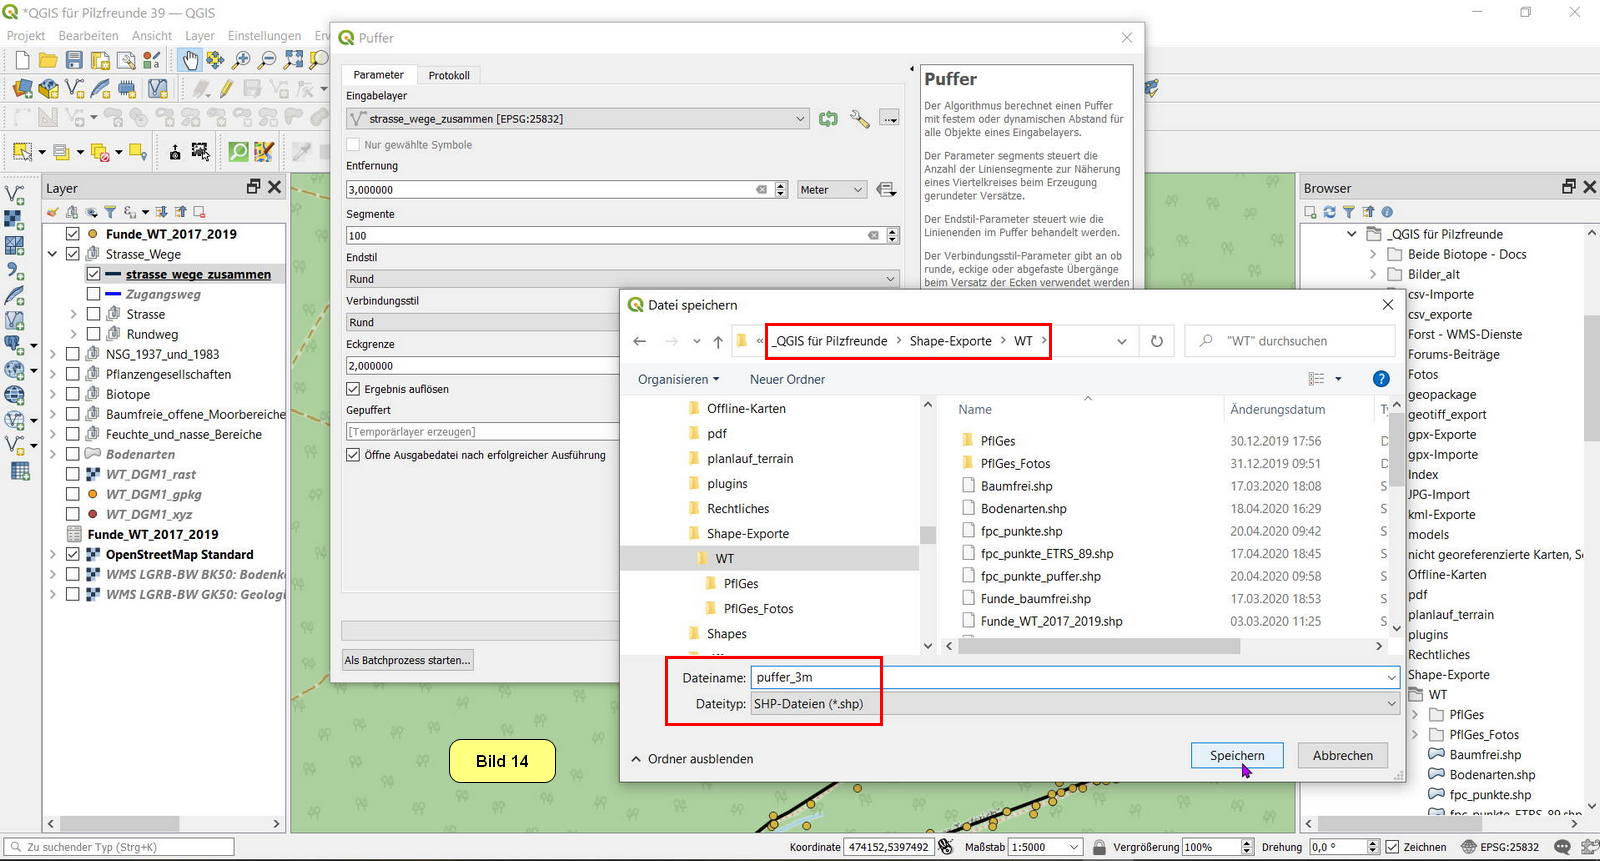Go up one folder level in dialog
This screenshot has width=1600, height=861.
(x=718, y=341)
